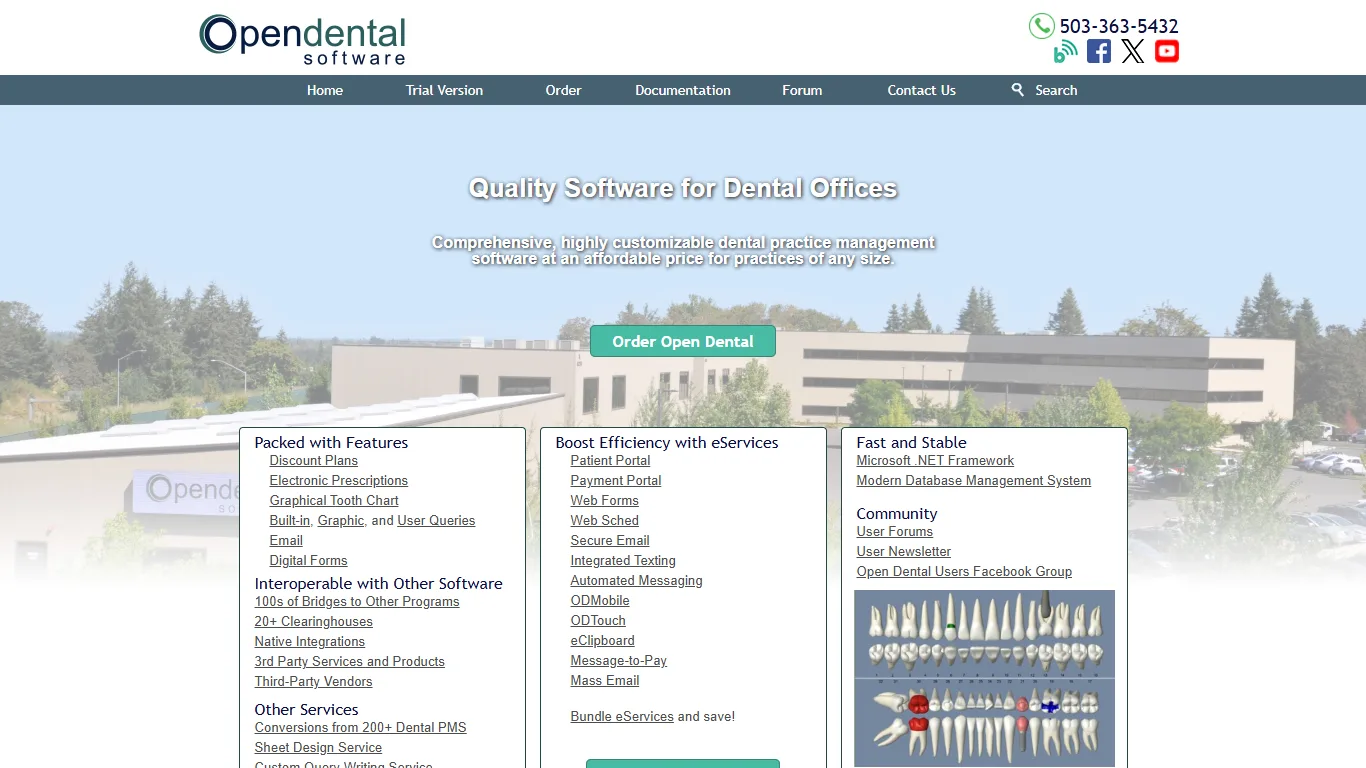Open Integrated Texting link
Image resolution: width=1366 pixels, height=768 pixels.
623,561
